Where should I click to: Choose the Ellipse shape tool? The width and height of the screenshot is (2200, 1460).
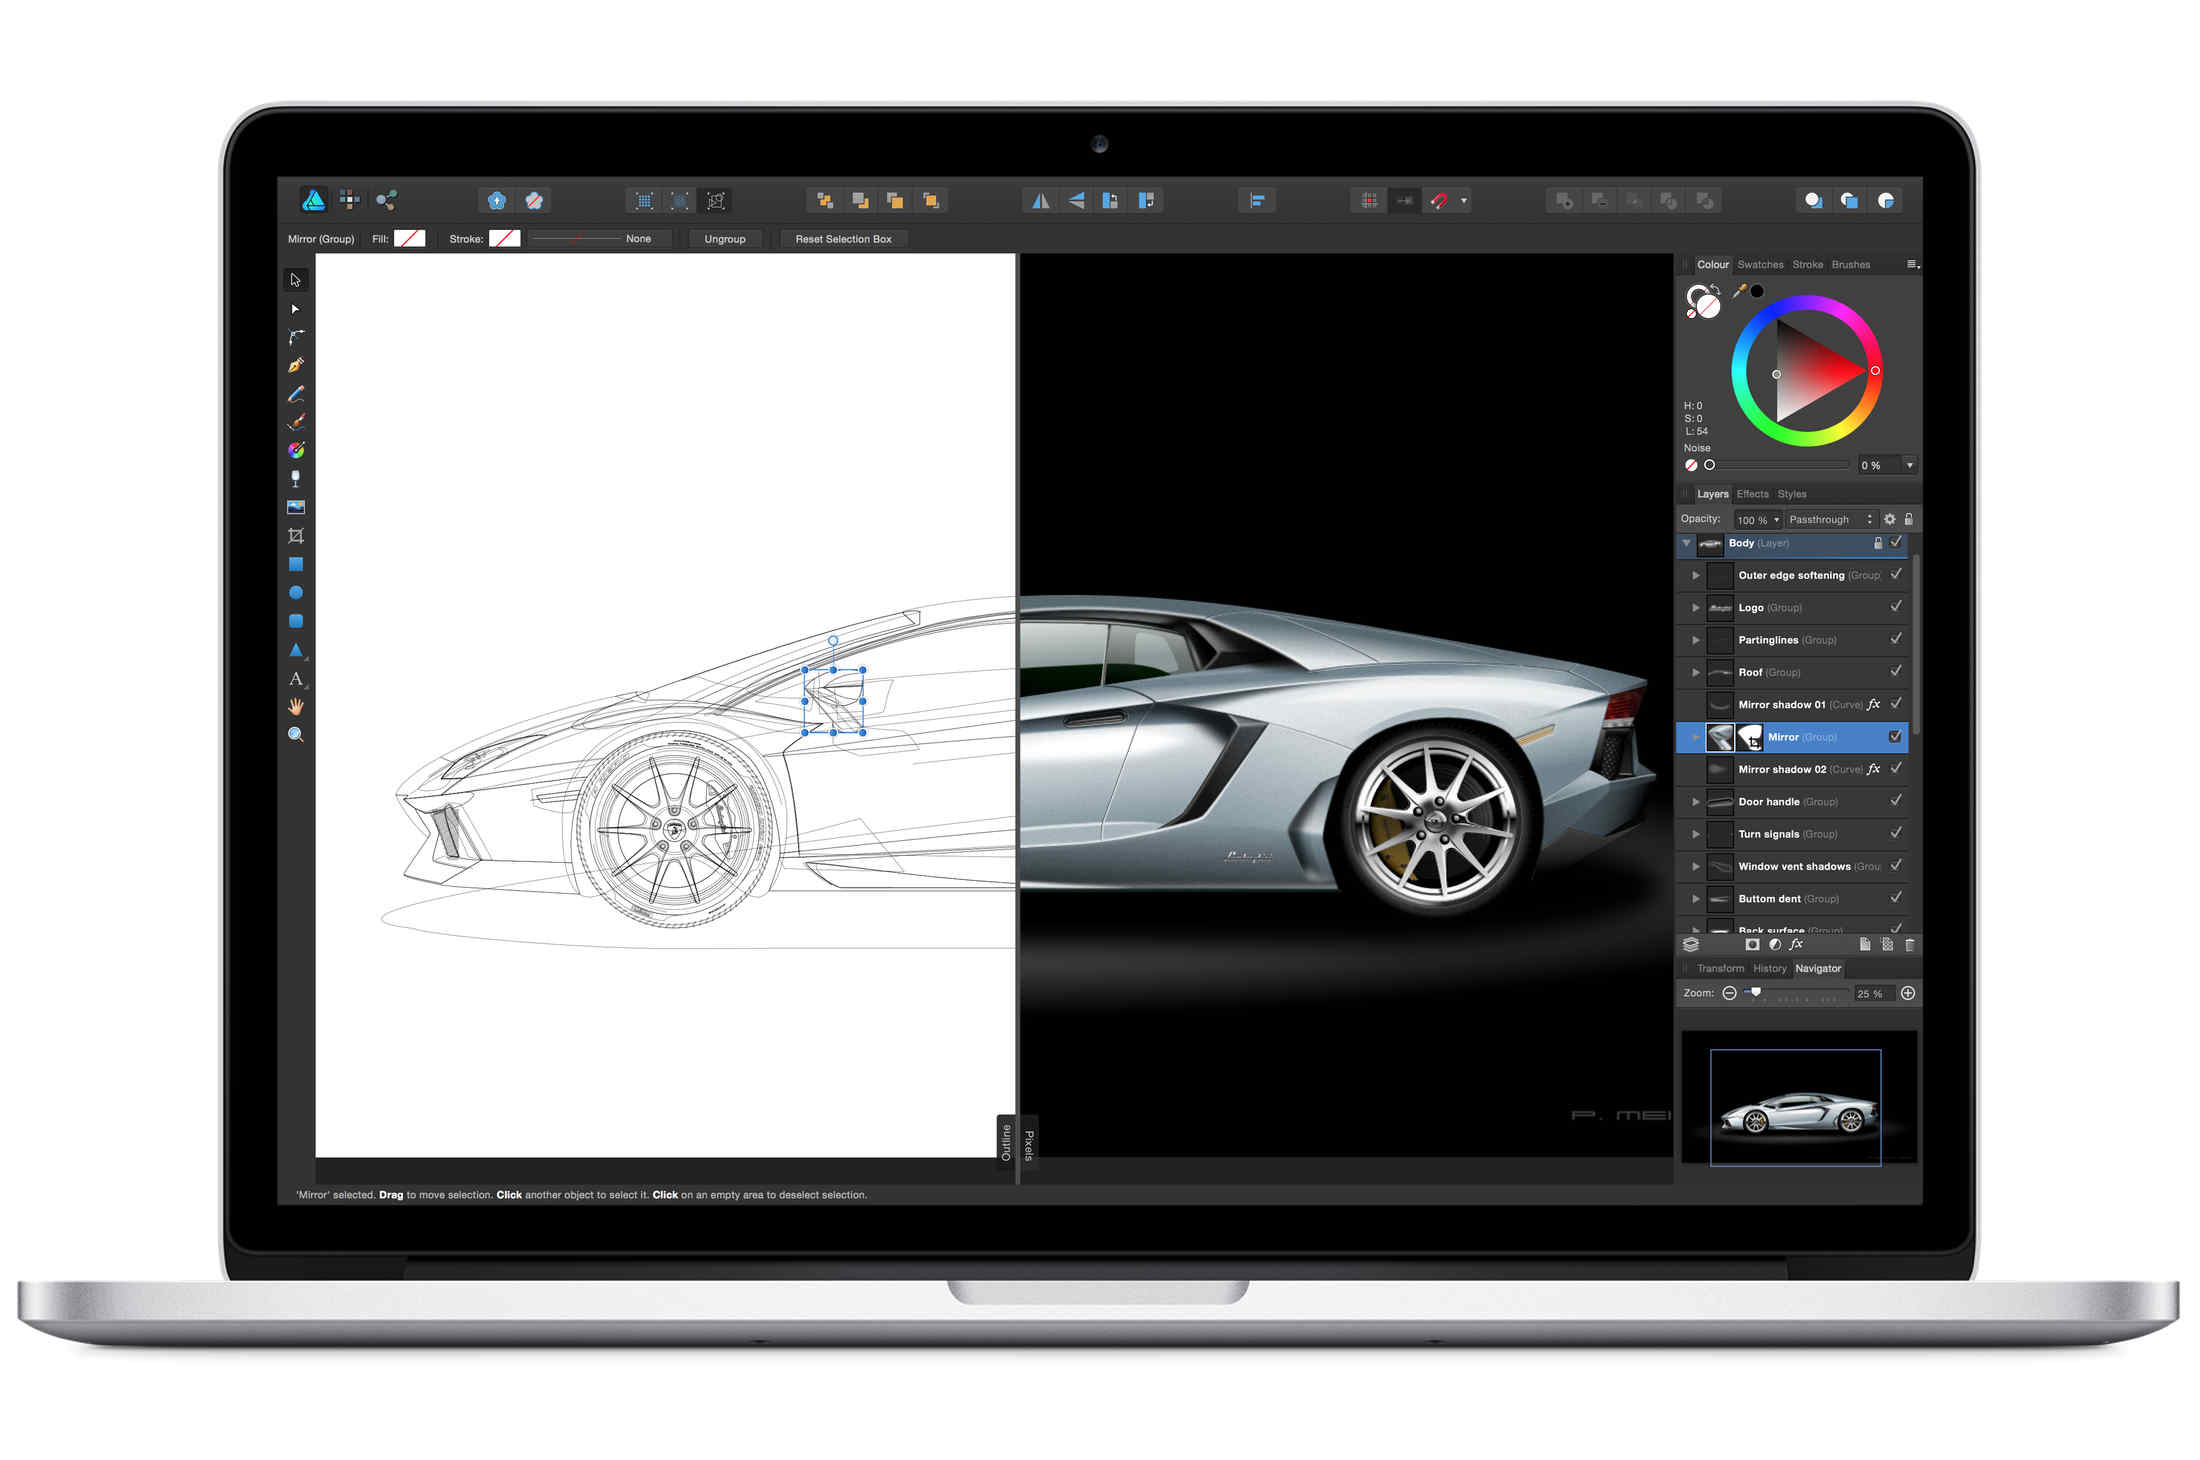click(296, 593)
